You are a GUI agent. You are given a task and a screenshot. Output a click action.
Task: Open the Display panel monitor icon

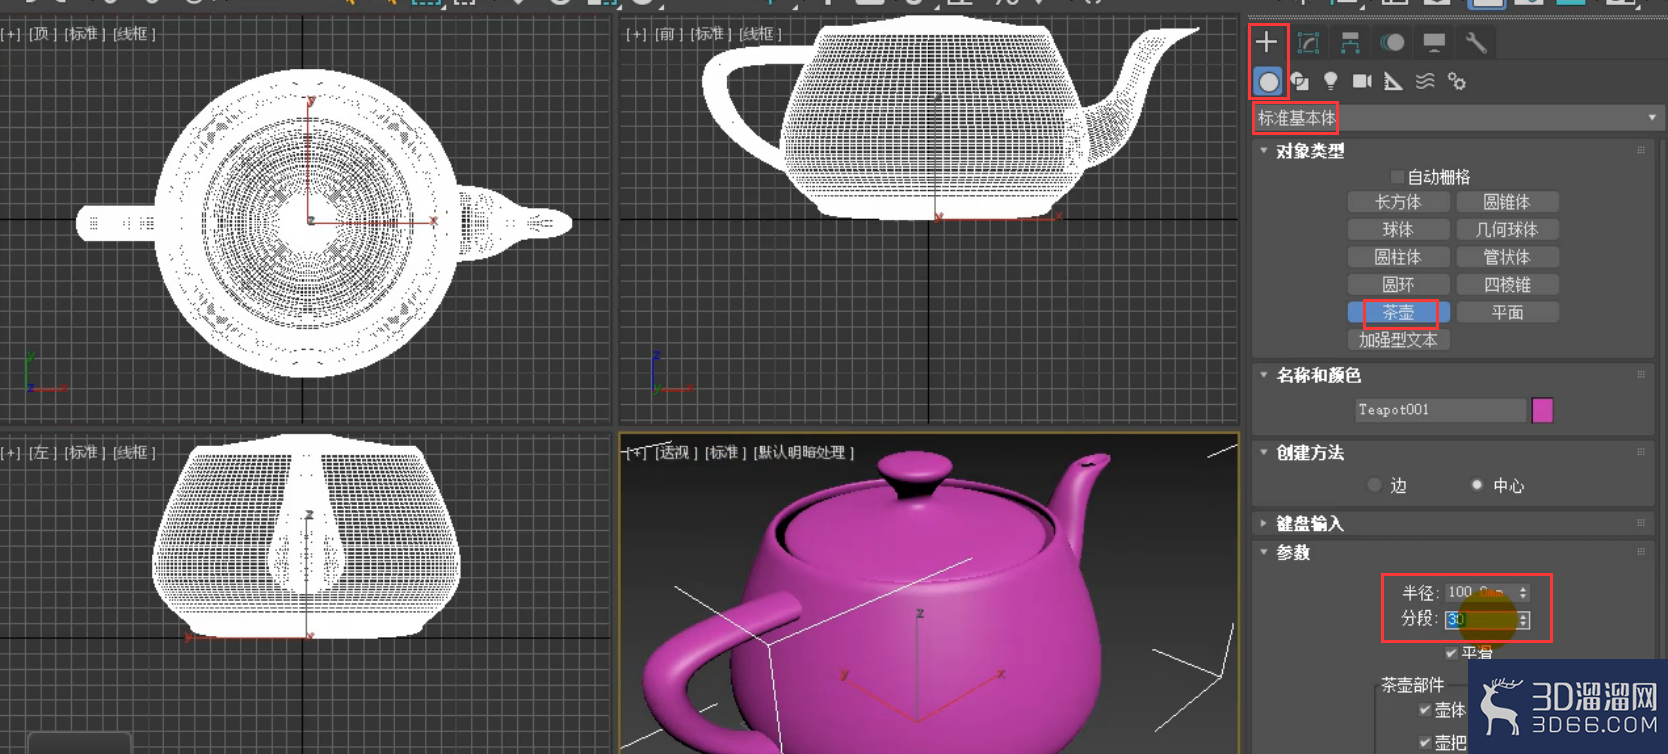pyautogui.click(x=1434, y=42)
